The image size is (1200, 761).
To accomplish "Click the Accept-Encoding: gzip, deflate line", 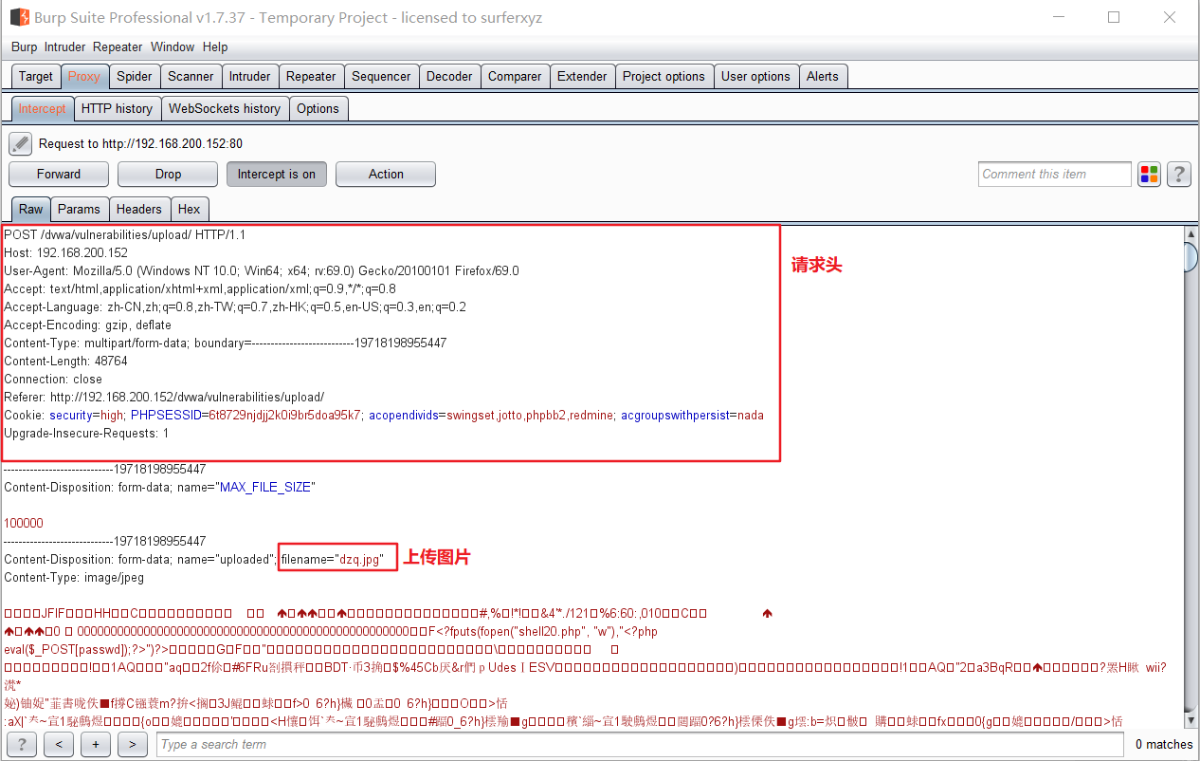I will pos(88,325).
